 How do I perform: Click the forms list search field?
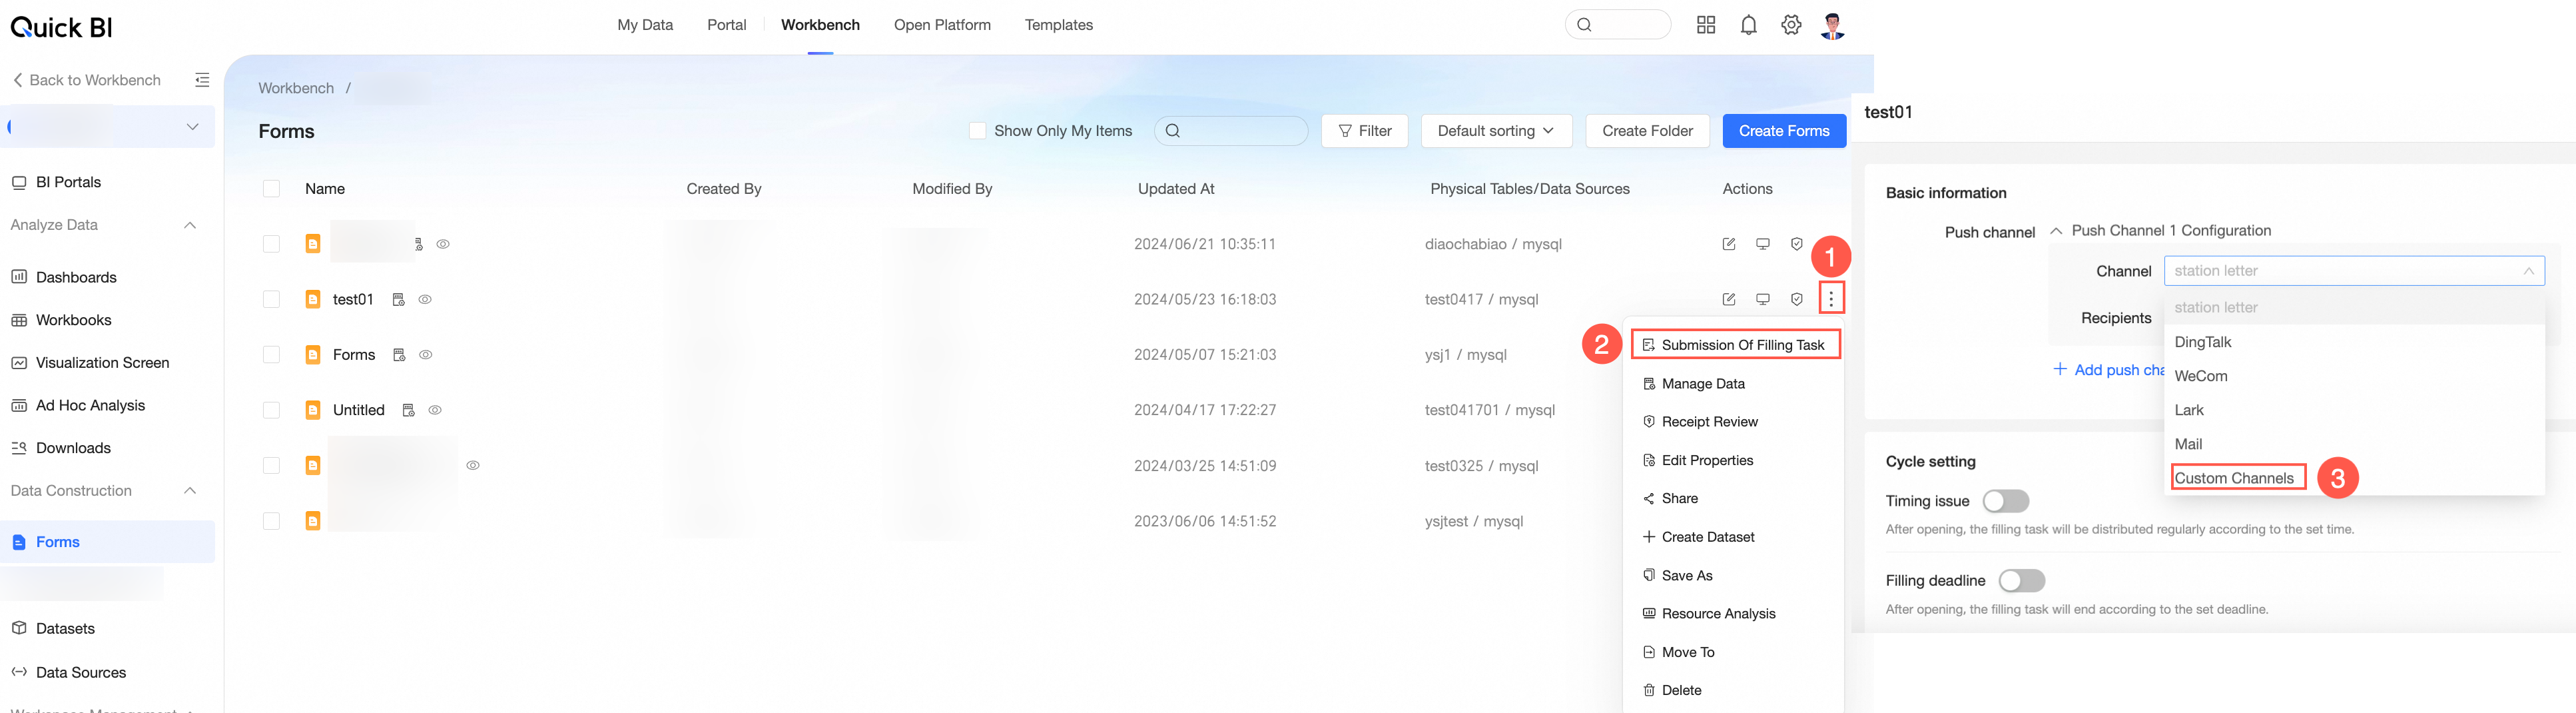tap(1231, 131)
